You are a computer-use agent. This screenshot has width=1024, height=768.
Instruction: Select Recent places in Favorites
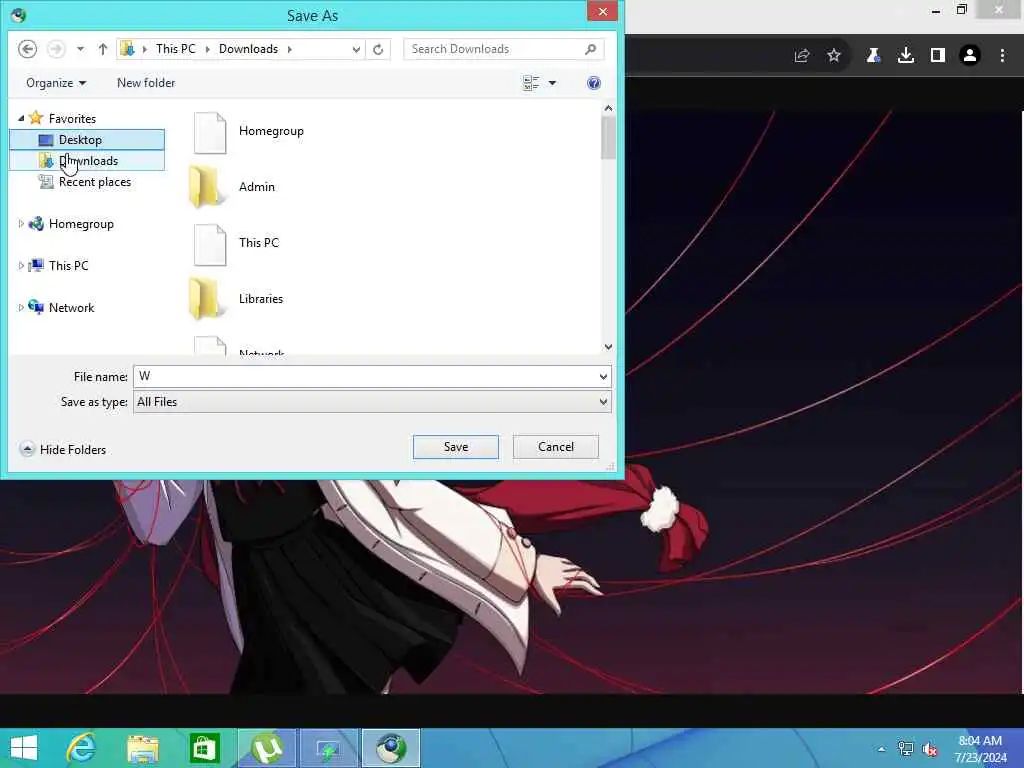coord(95,182)
